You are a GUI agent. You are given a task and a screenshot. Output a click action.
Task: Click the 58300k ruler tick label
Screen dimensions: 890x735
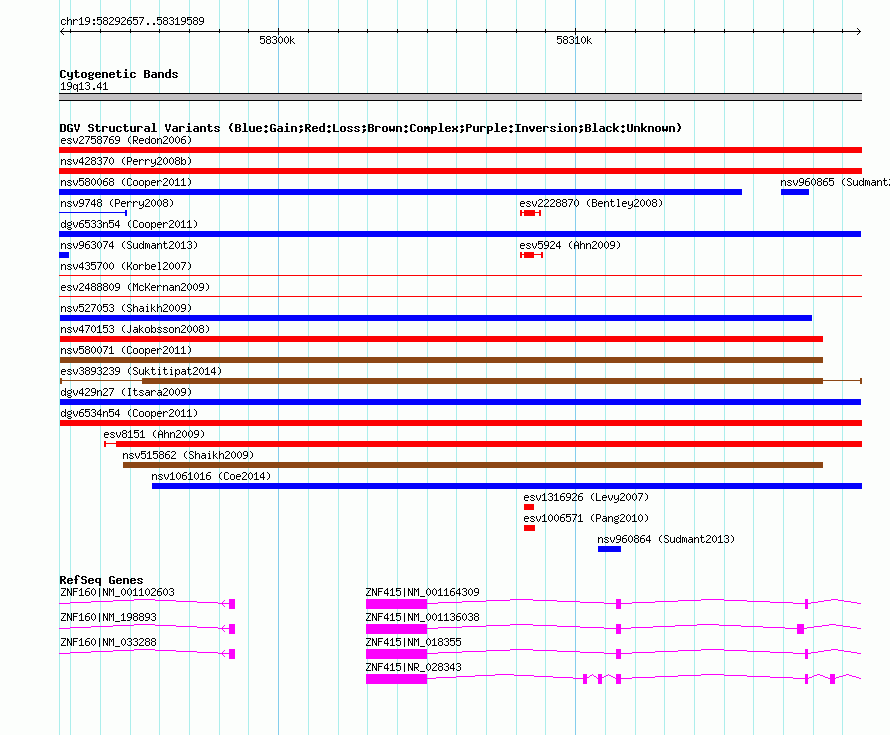(277, 40)
